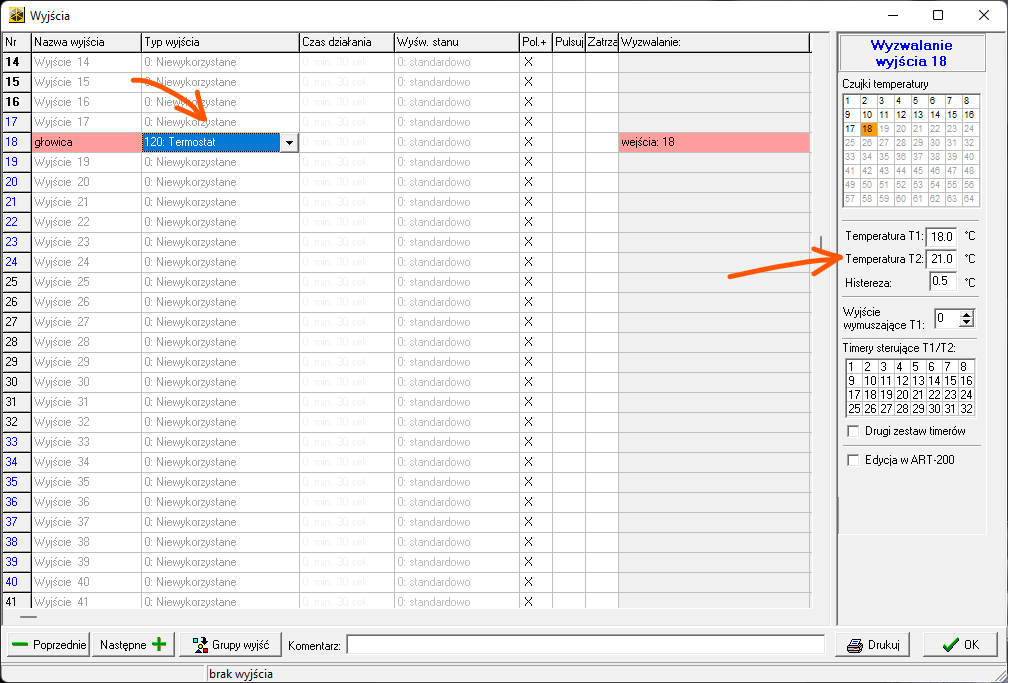Click the Temperatura T2 value field

(x=941, y=260)
